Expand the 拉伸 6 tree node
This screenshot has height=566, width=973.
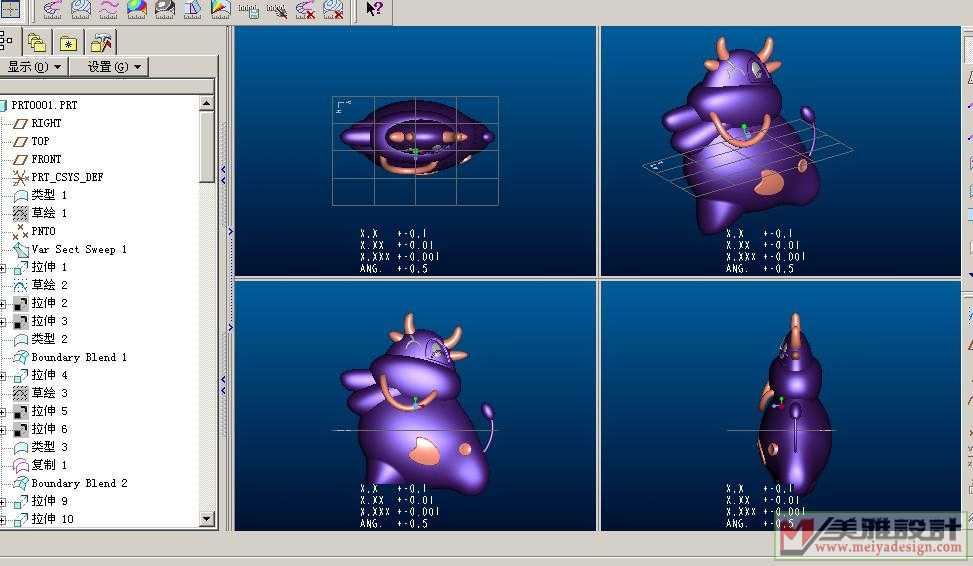pyautogui.click(x=3, y=430)
